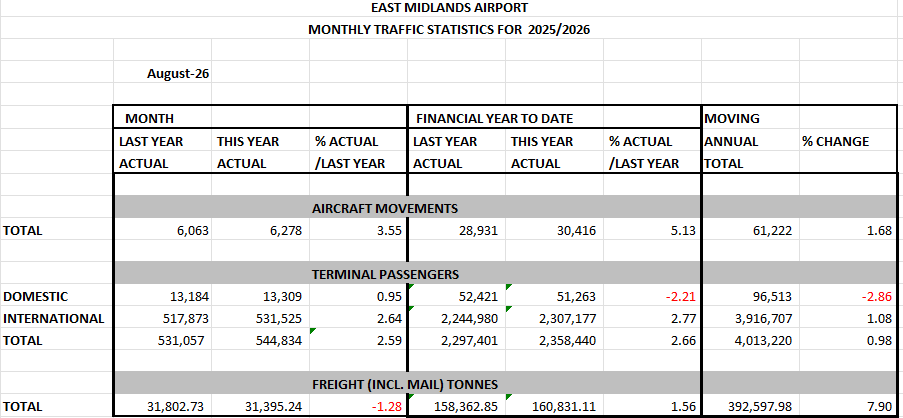Select international year-to-date value 2,307,177
Viewport: 903px width, 418px height.
pos(568,318)
